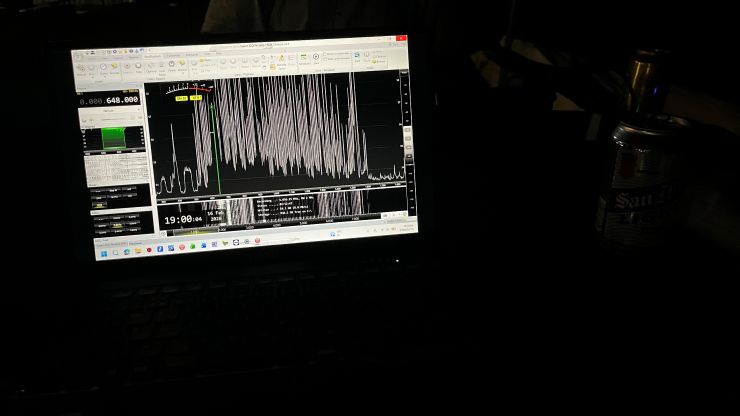Open the taskbar search icon
This screenshot has width=740, height=416.
point(115,252)
